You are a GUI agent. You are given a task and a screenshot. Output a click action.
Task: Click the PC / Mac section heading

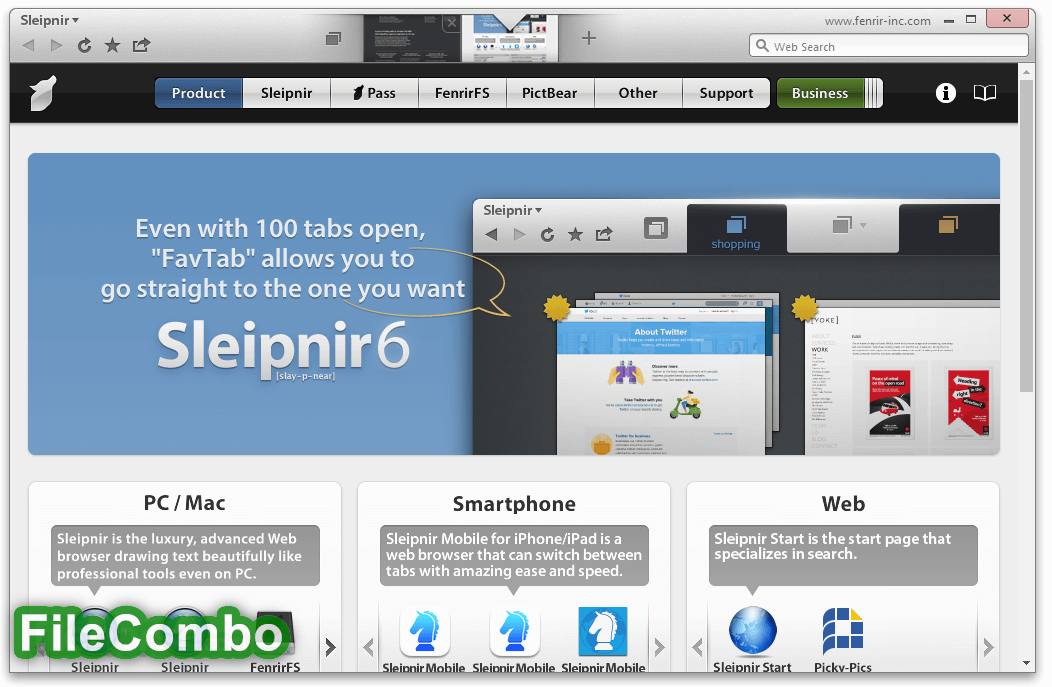click(185, 503)
